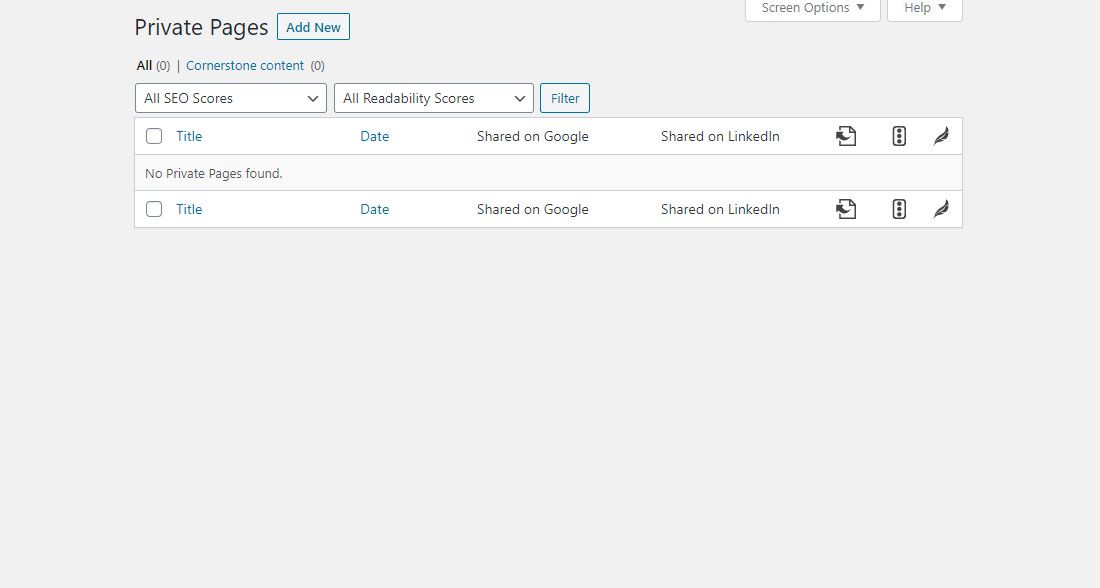Viewport: 1100px width, 588px height.
Task: Sort by Title in the table footer
Action: tap(189, 209)
